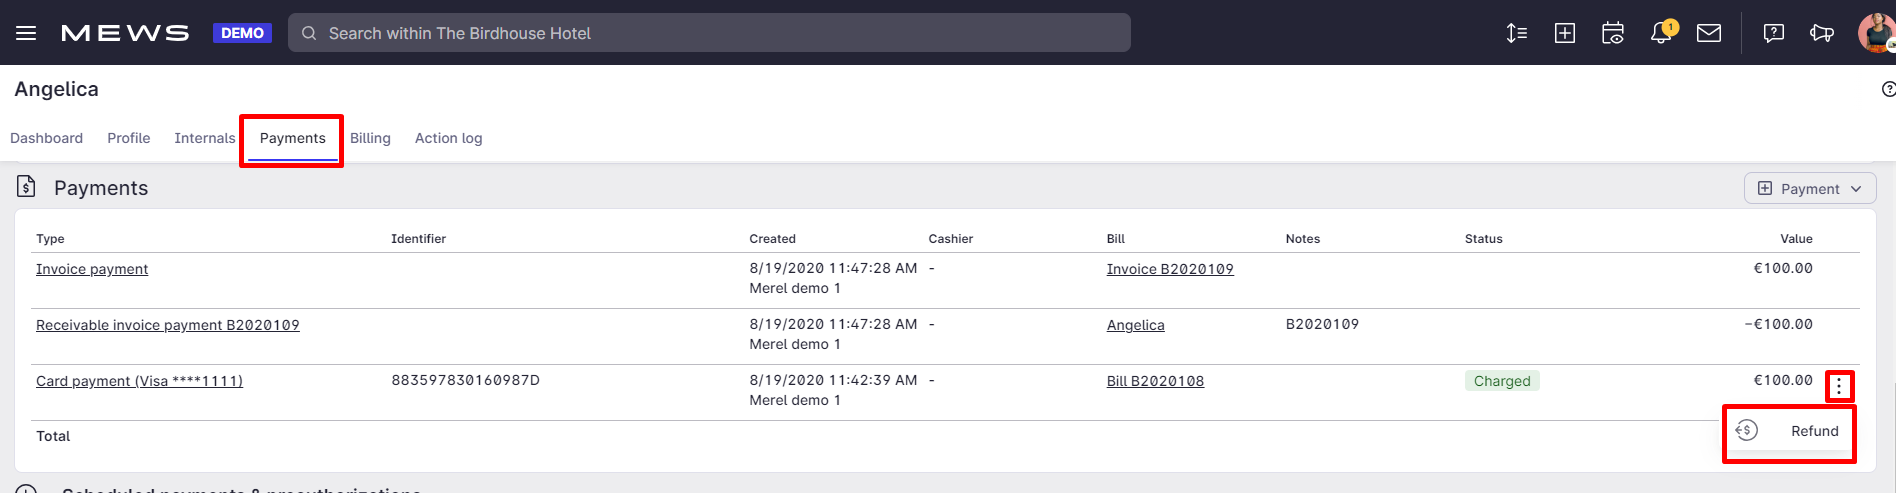This screenshot has width=1896, height=493.
Task: Click the megaphone announcements icon
Action: 1822,33
